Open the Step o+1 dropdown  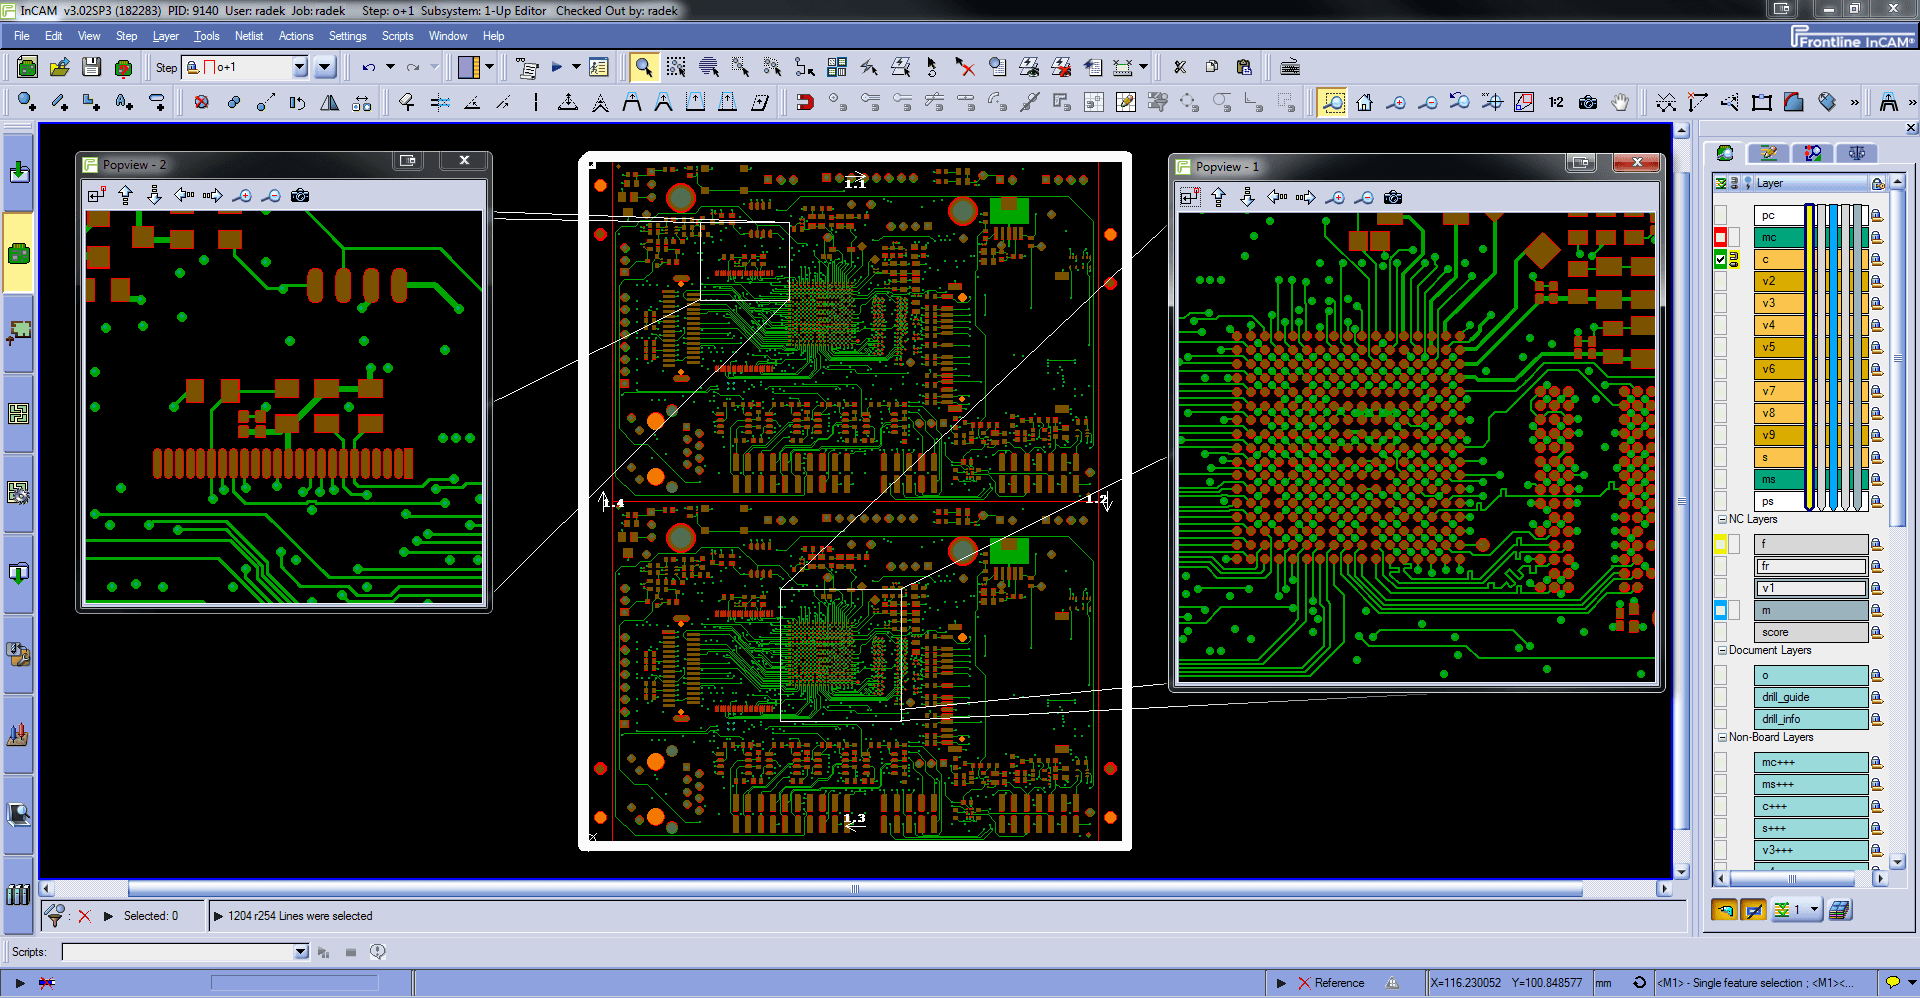pos(299,67)
